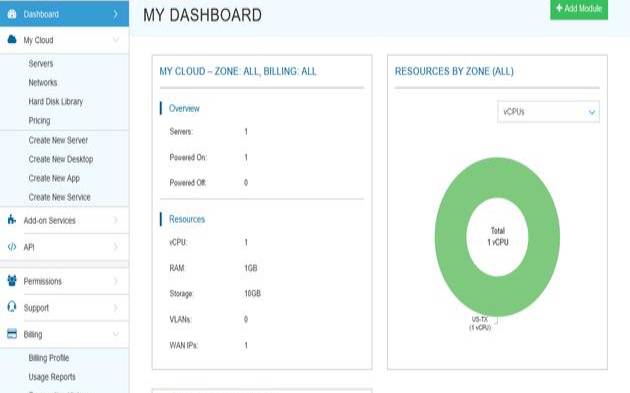Click the Permissions users icon
This screenshot has width=630, height=393.
[12, 280]
